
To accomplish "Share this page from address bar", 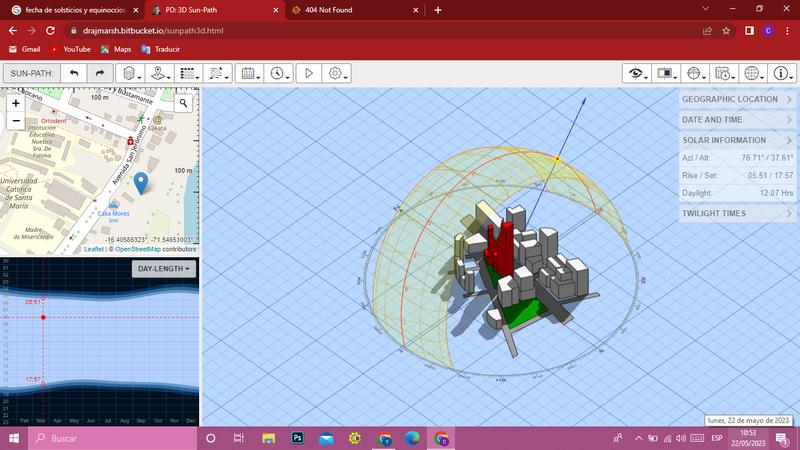I will pyautogui.click(x=707, y=31).
